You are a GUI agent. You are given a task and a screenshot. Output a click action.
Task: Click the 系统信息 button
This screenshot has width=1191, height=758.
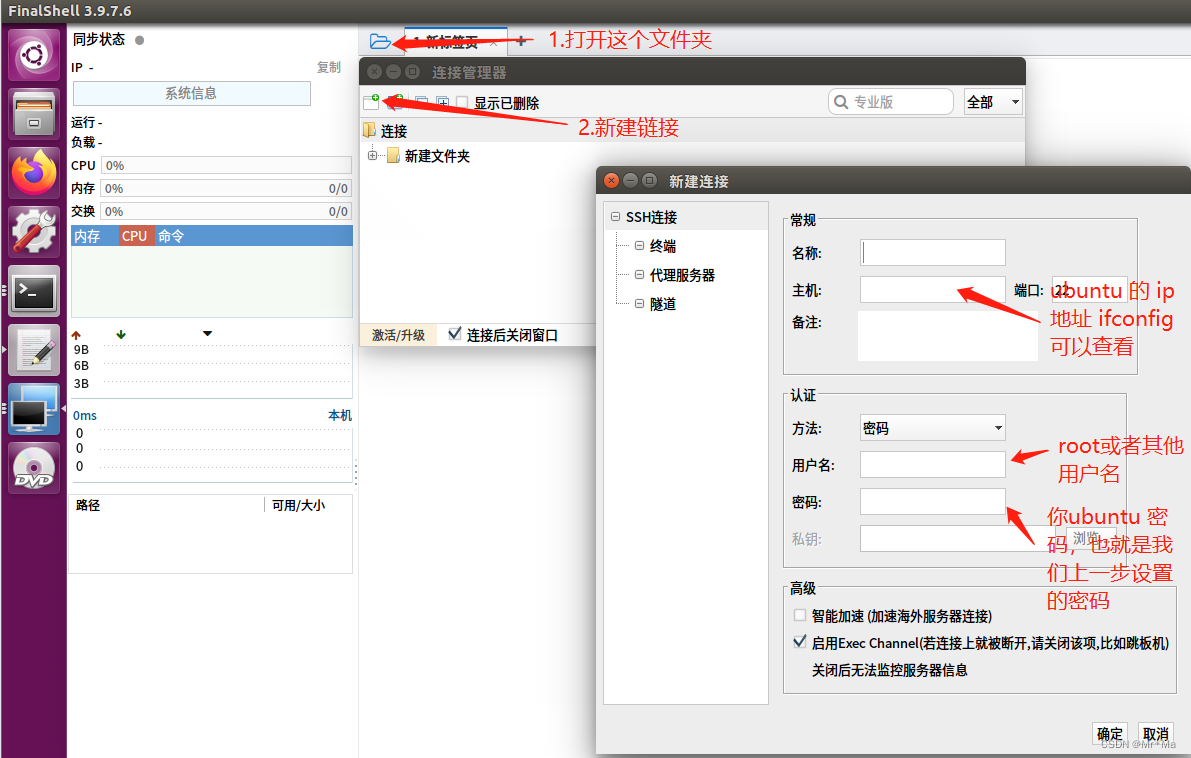191,93
